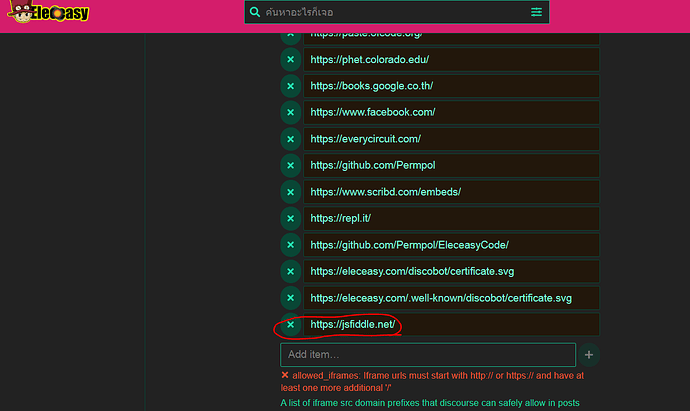Remove the books.google.co.th entry
This screenshot has height=411, width=690.
tap(290, 86)
